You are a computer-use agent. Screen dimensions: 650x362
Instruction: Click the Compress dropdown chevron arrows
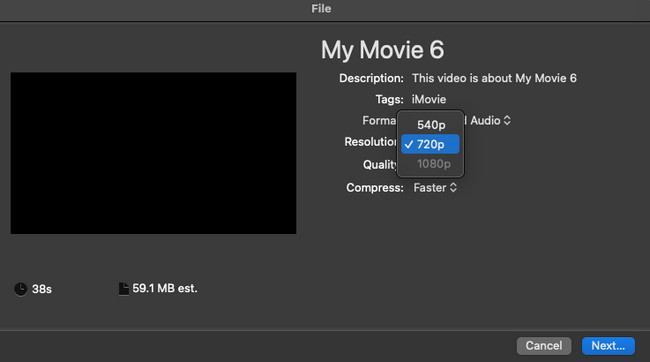(454, 188)
